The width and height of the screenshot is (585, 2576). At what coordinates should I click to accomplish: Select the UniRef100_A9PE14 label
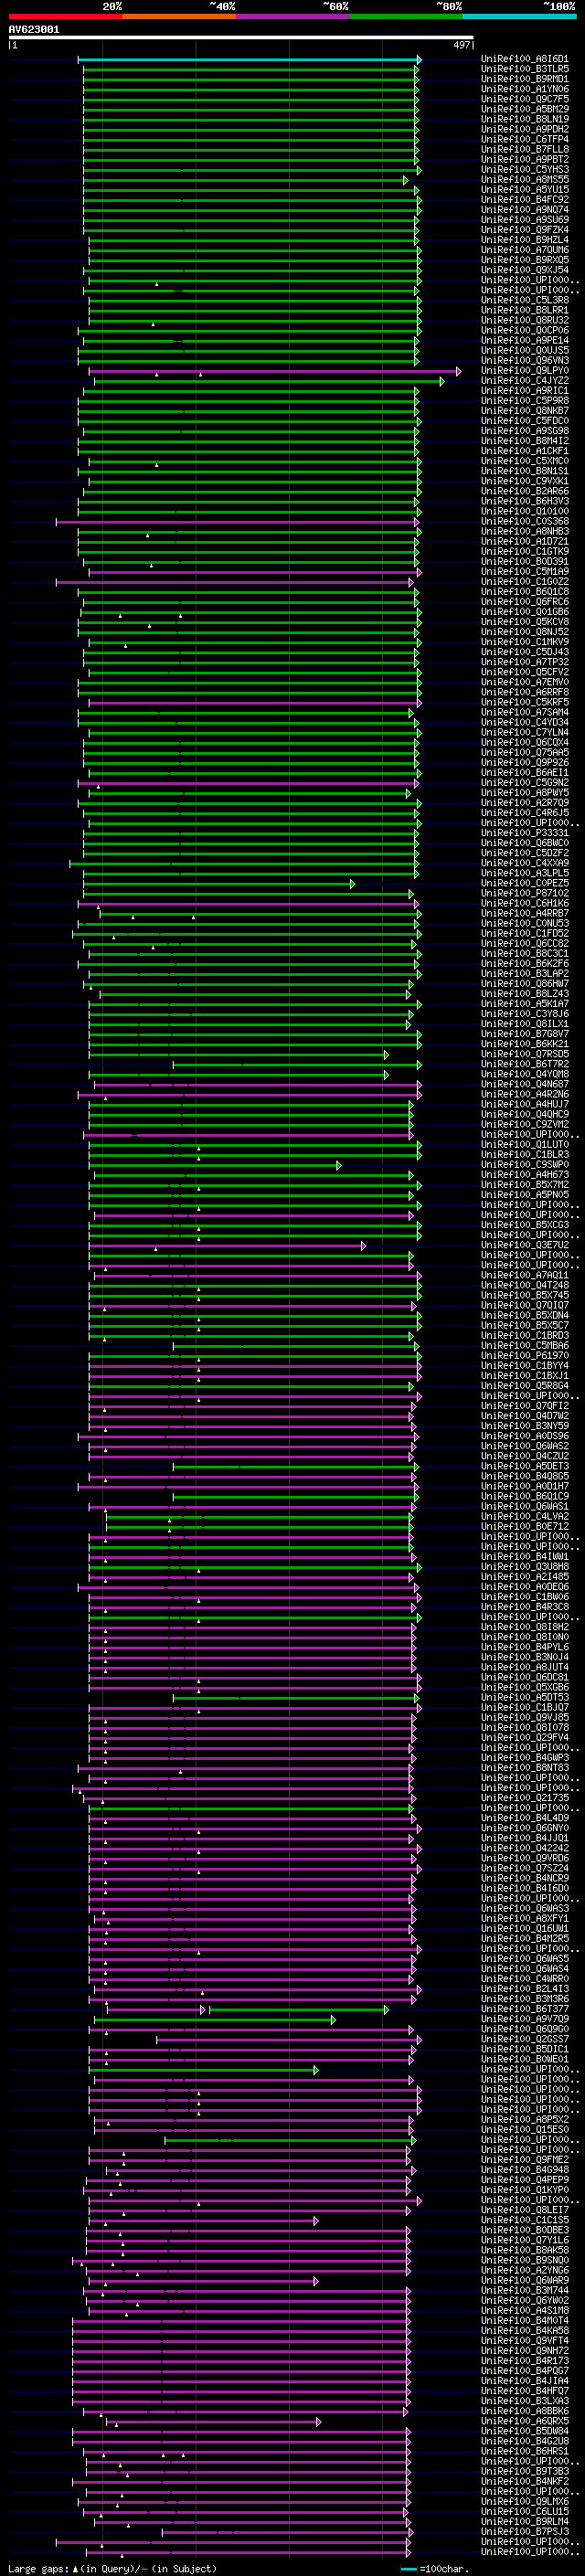(x=525, y=340)
